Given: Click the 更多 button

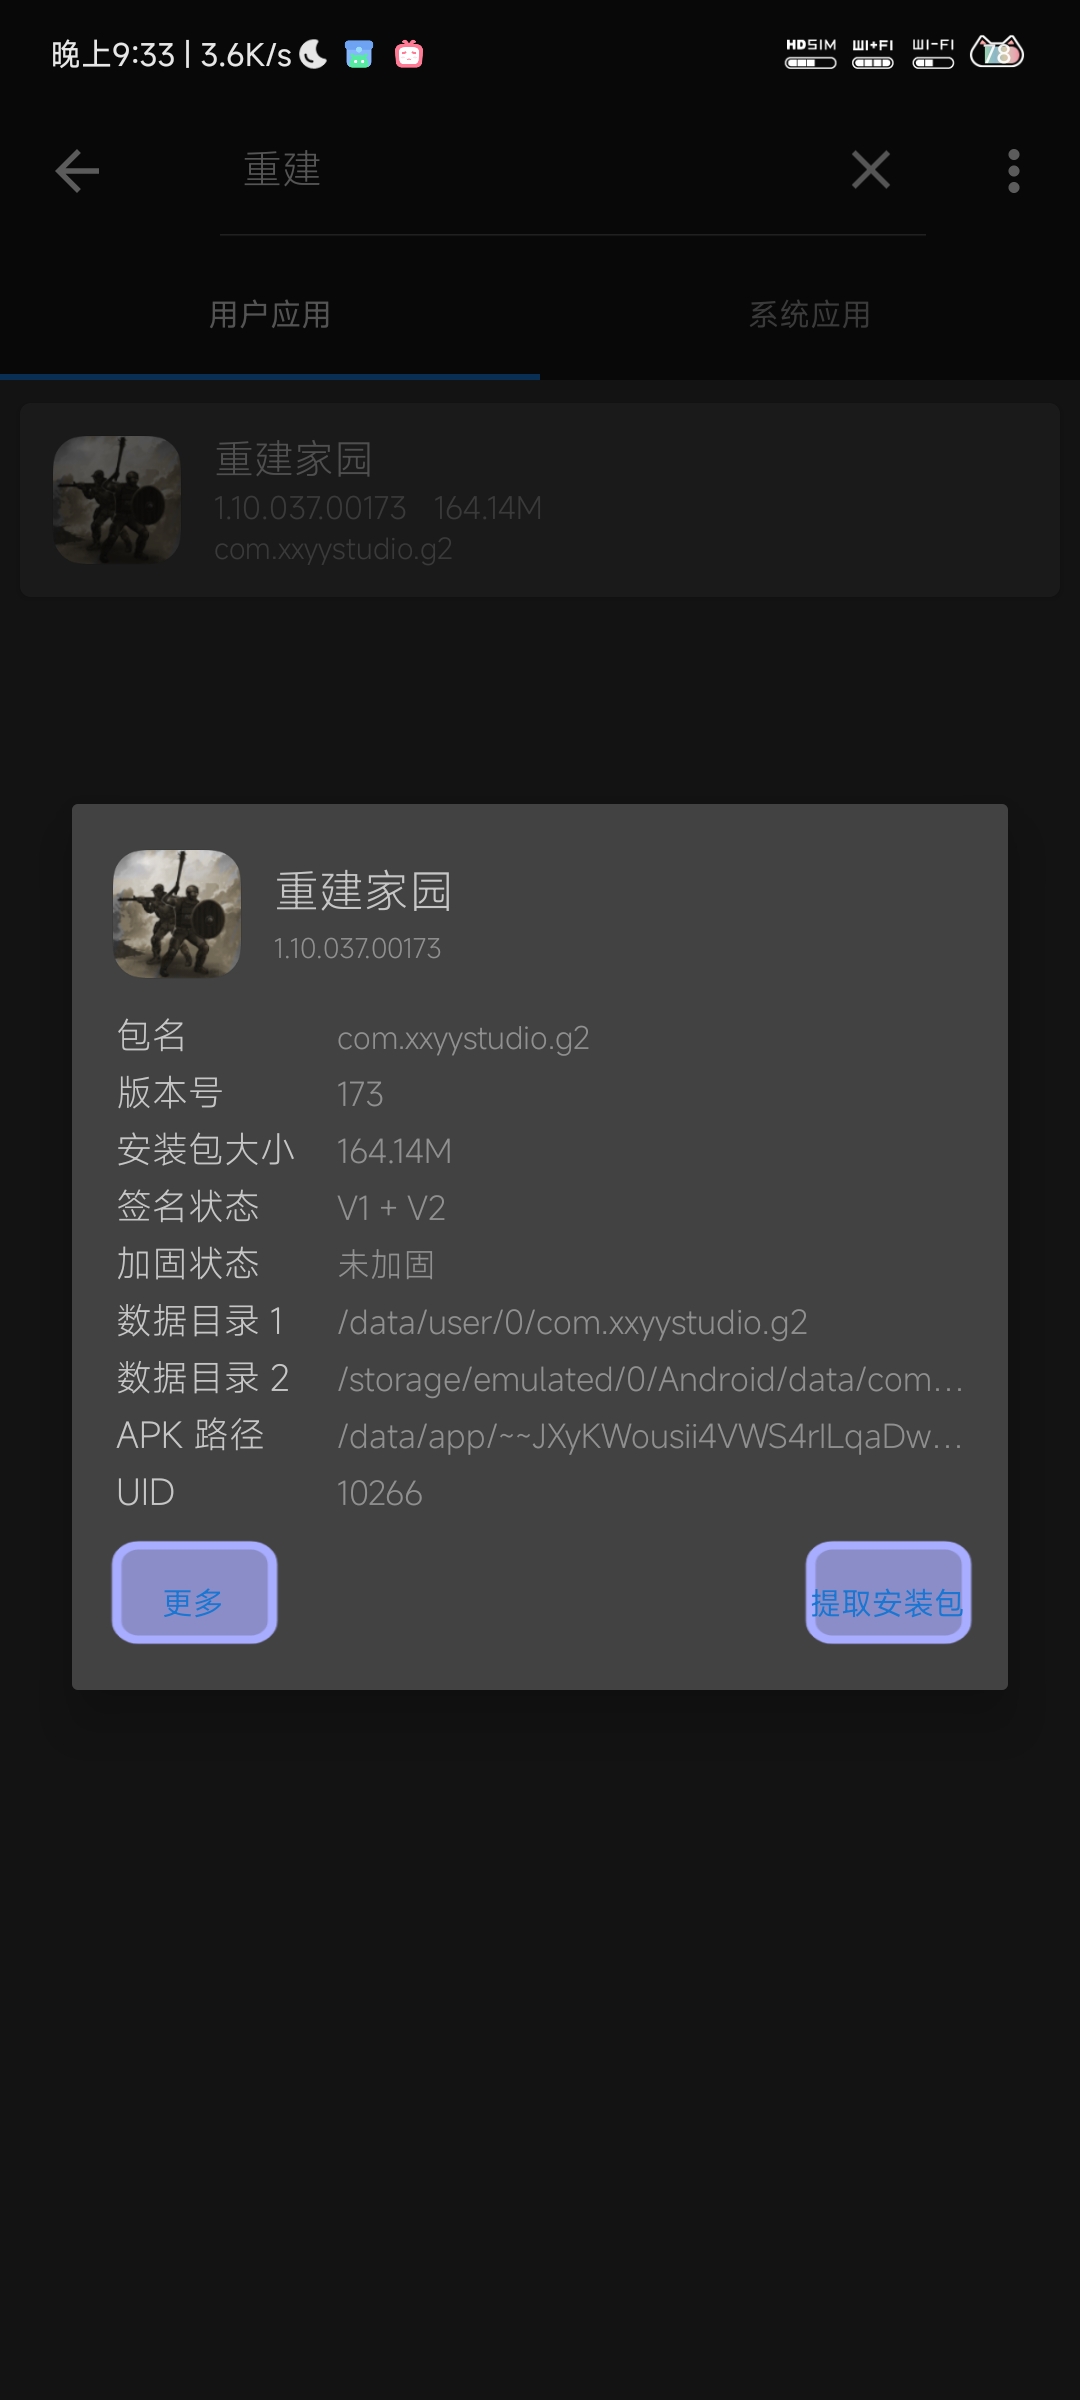Looking at the screenshot, I should [194, 1592].
